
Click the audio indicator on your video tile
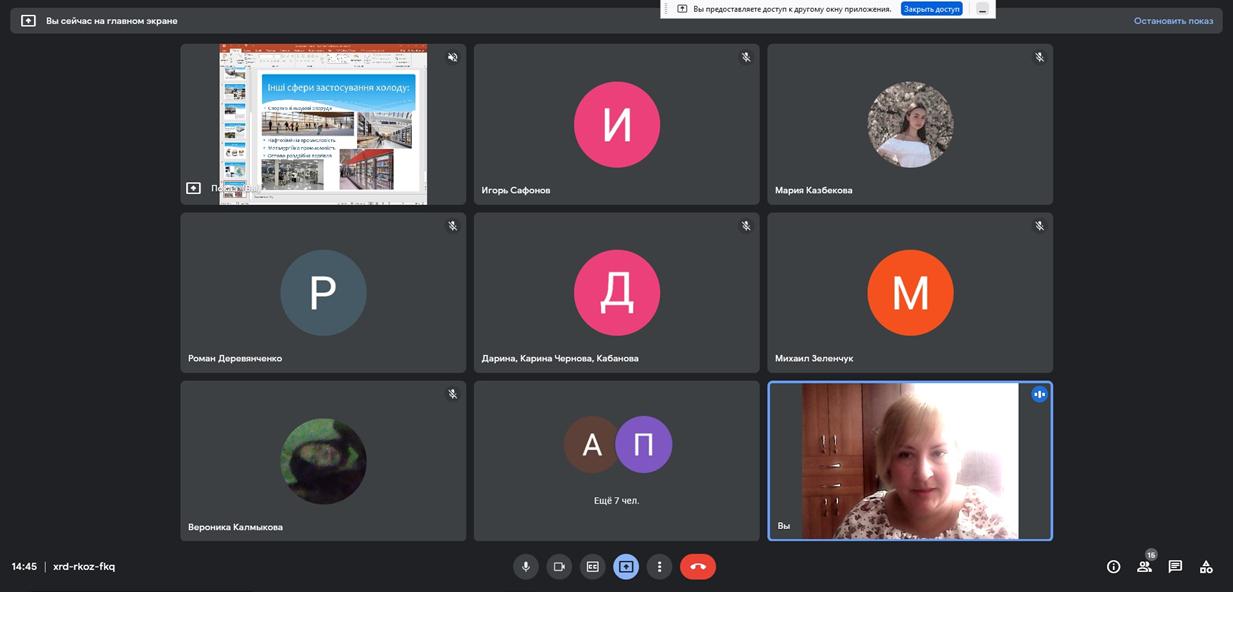coord(1039,395)
